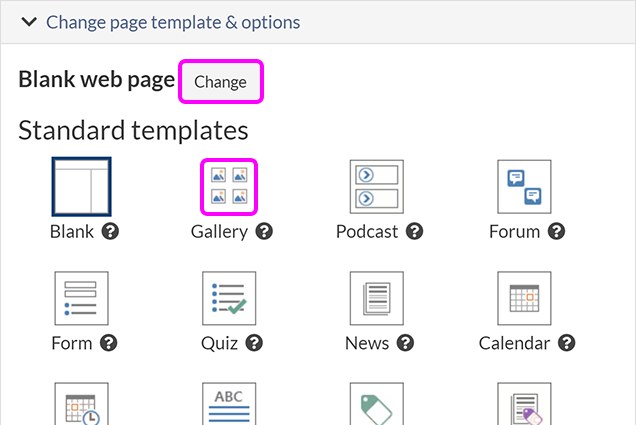This screenshot has height=425, width=636.
Task: Pick the Podcast template icon
Action: pos(377,187)
